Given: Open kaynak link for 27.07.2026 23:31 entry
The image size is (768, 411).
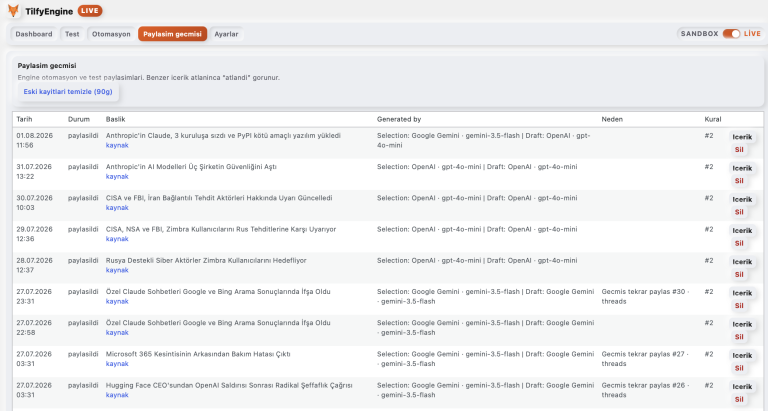Looking at the screenshot, I should [x=117, y=301].
